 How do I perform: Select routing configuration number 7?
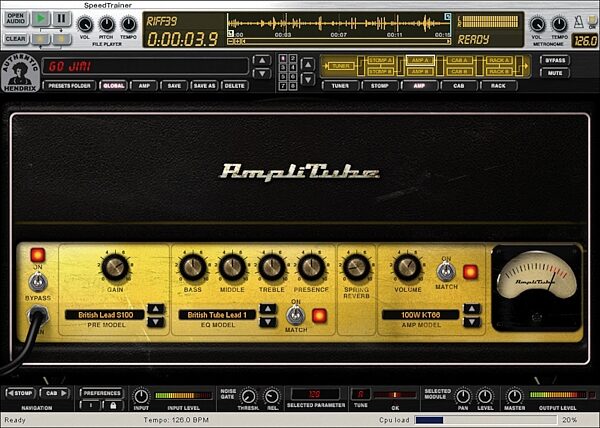[283, 86]
